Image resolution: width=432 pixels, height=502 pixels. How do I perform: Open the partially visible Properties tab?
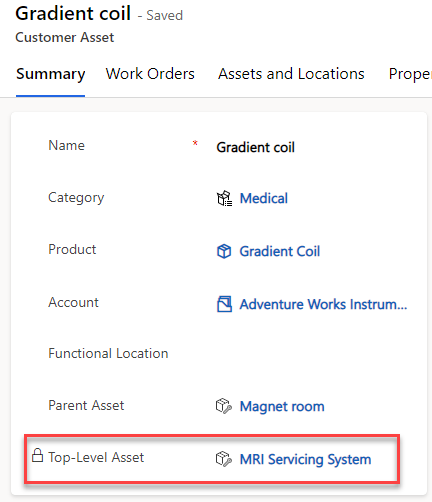410,74
